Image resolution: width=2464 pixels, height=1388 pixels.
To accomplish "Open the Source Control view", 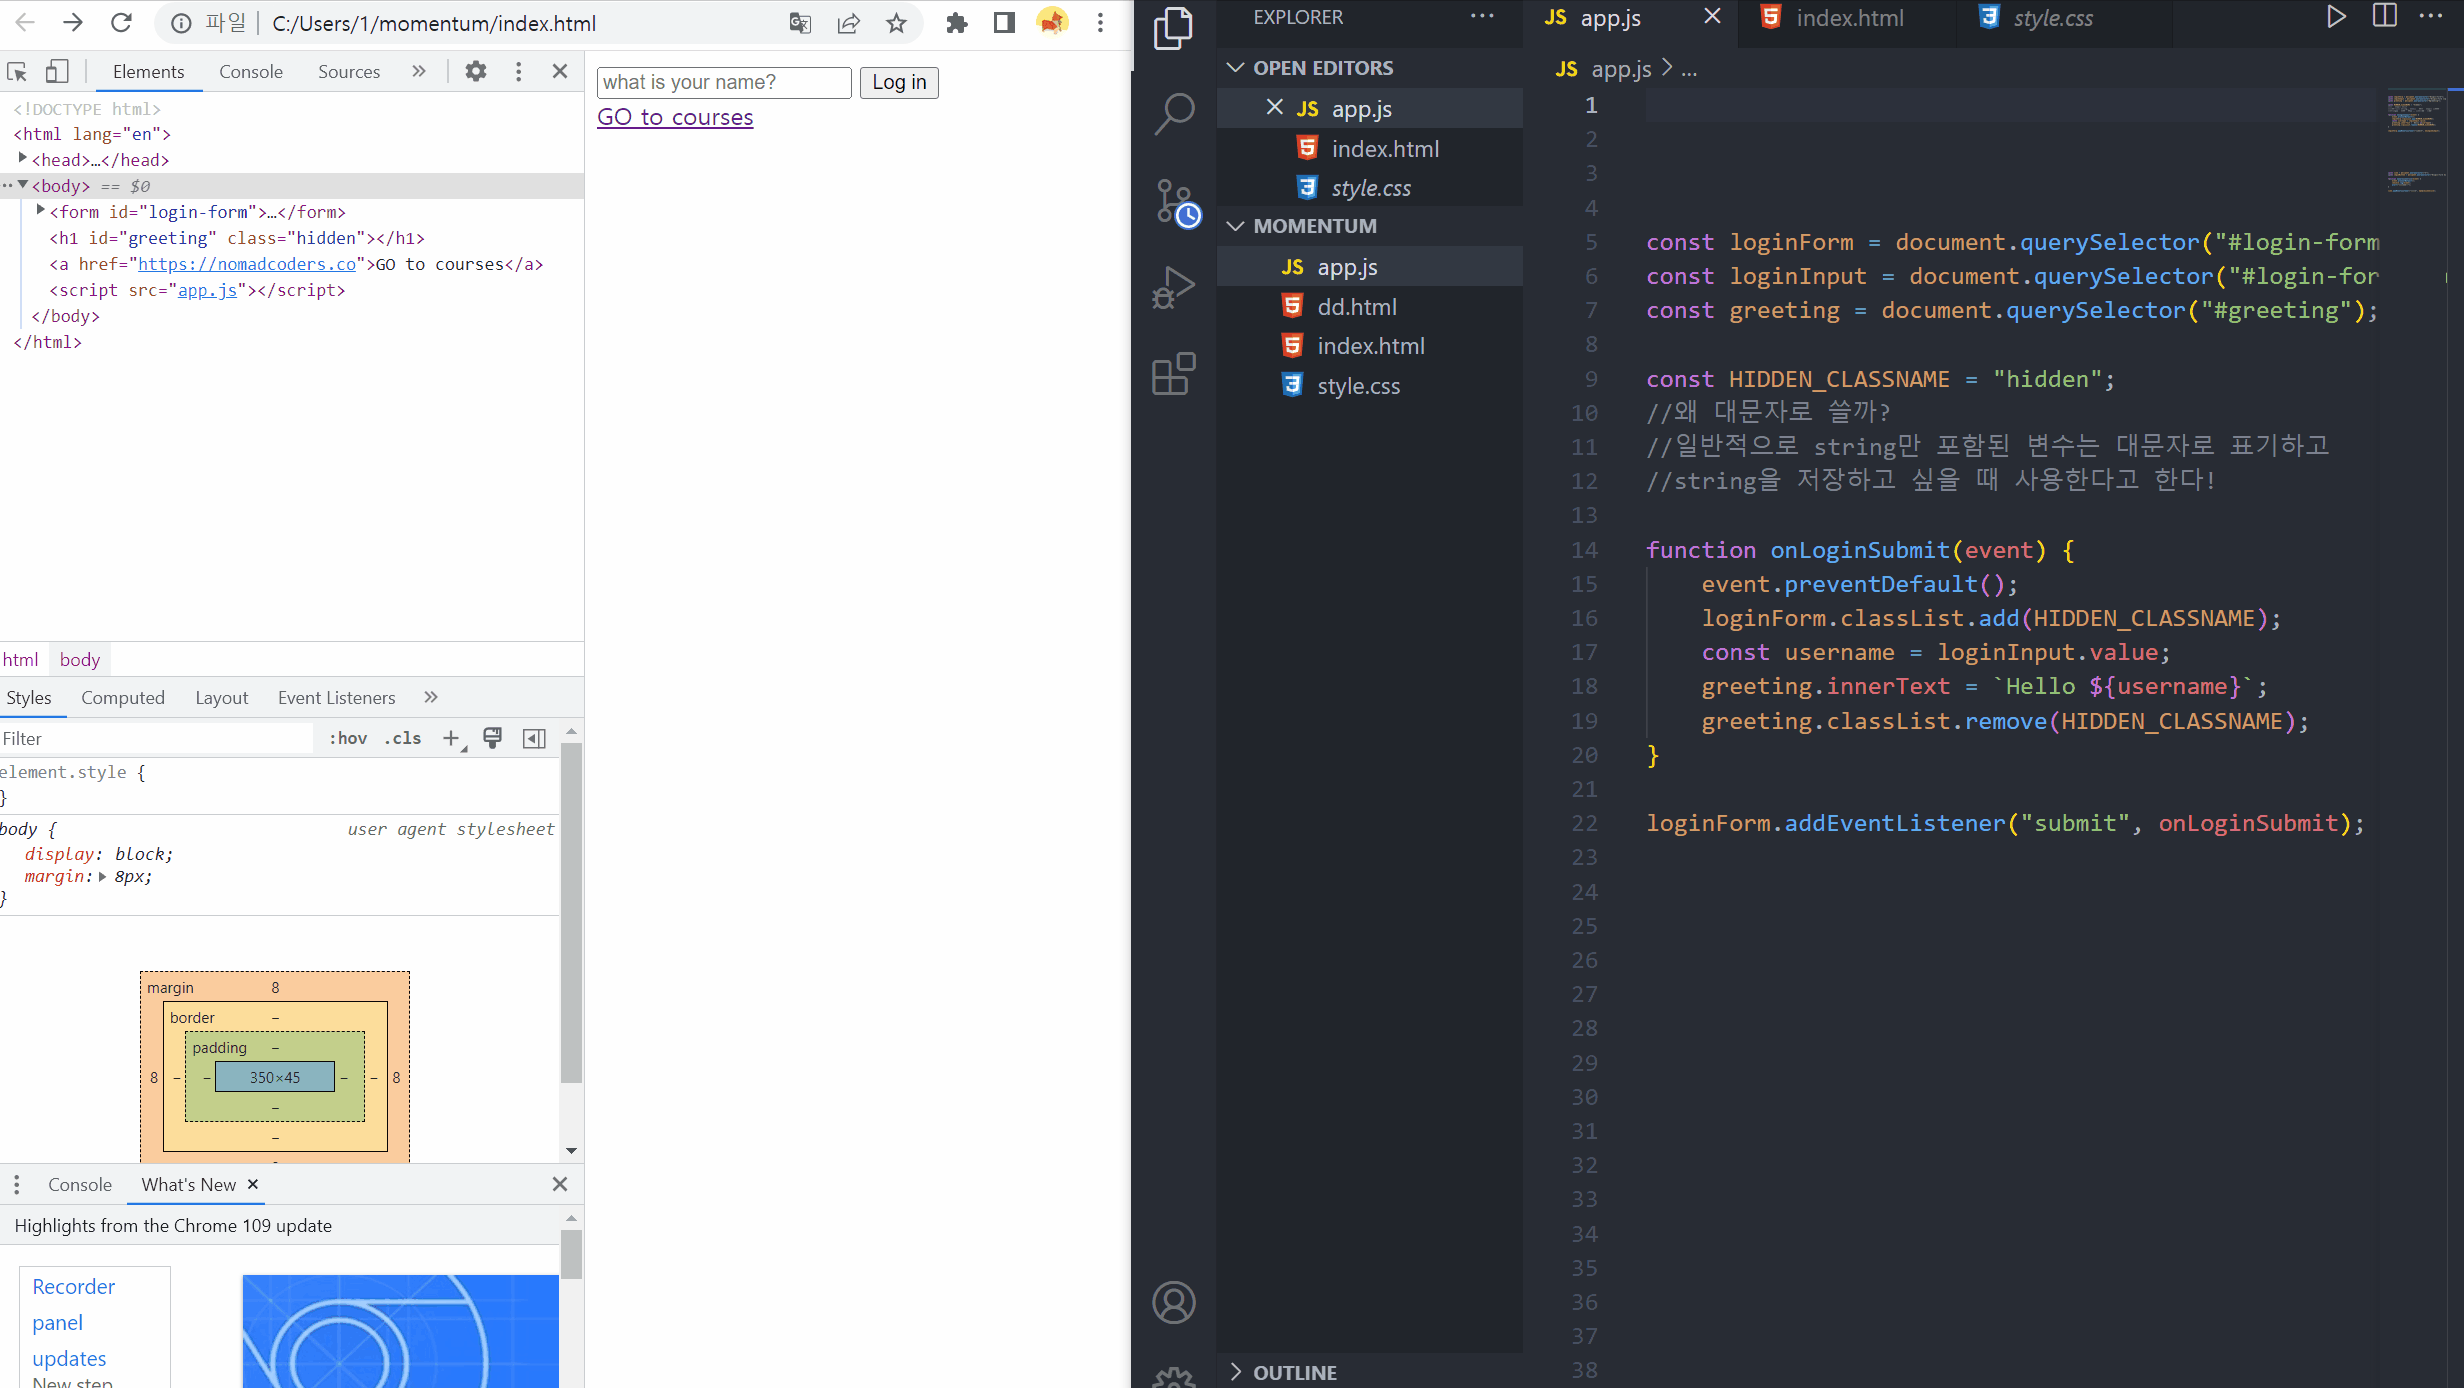I will (1174, 203).
